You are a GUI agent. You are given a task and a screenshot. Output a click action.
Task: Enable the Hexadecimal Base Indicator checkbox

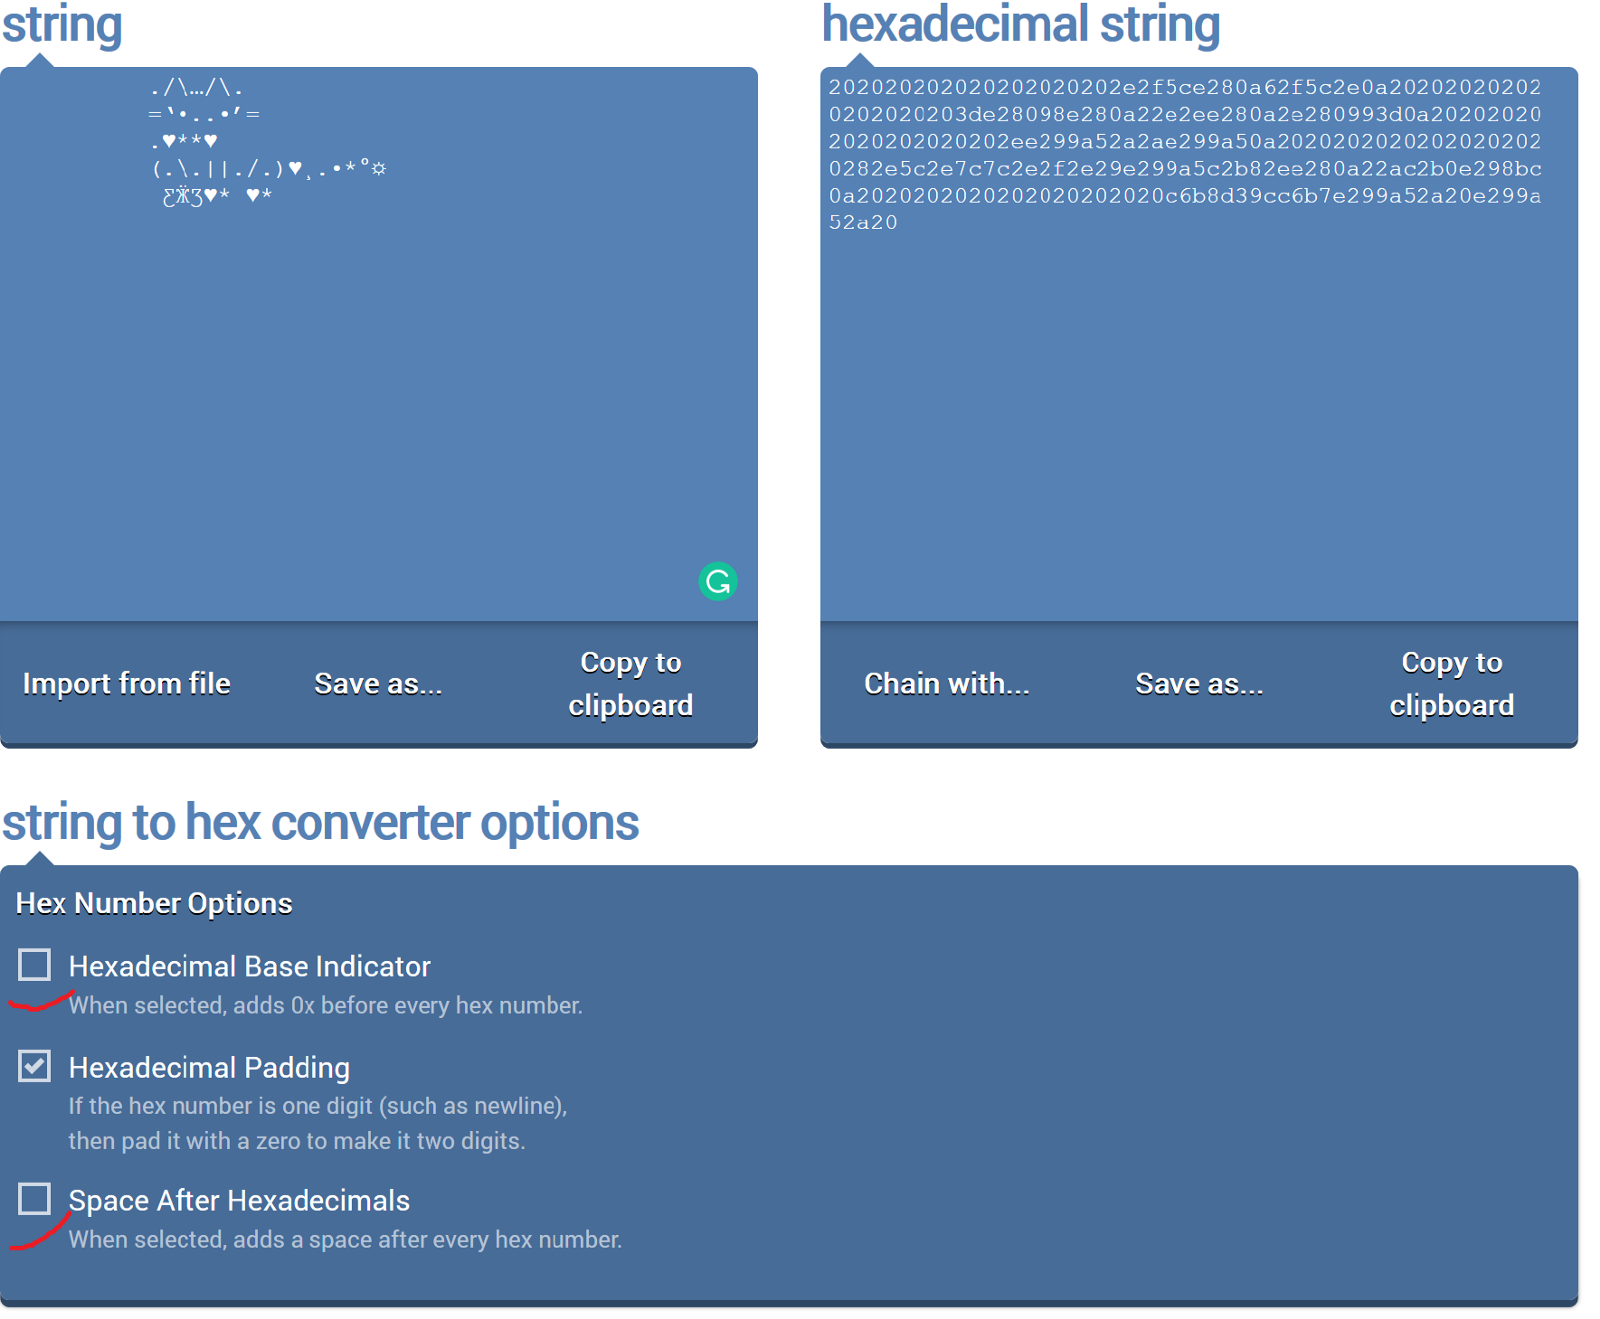point(35,965)
